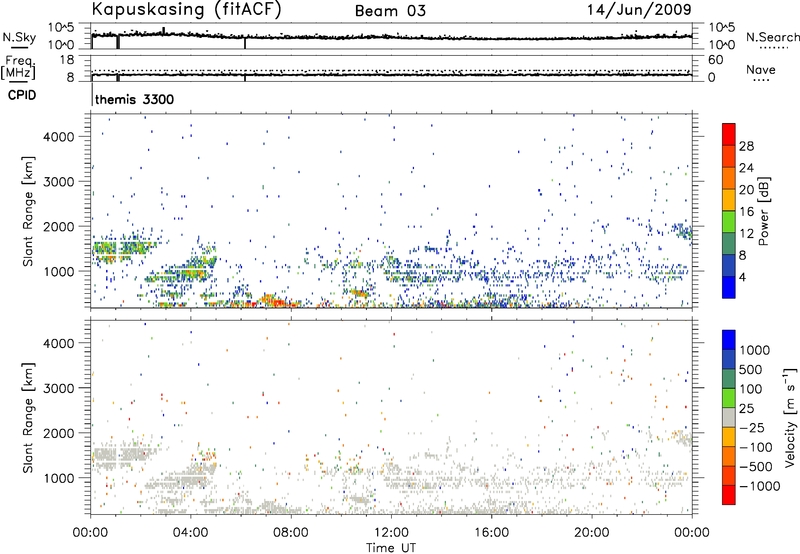The height and width of the screenshot is (554, 800).
Task: Select the "N.Search" legend label
Action: click(772, 37)
